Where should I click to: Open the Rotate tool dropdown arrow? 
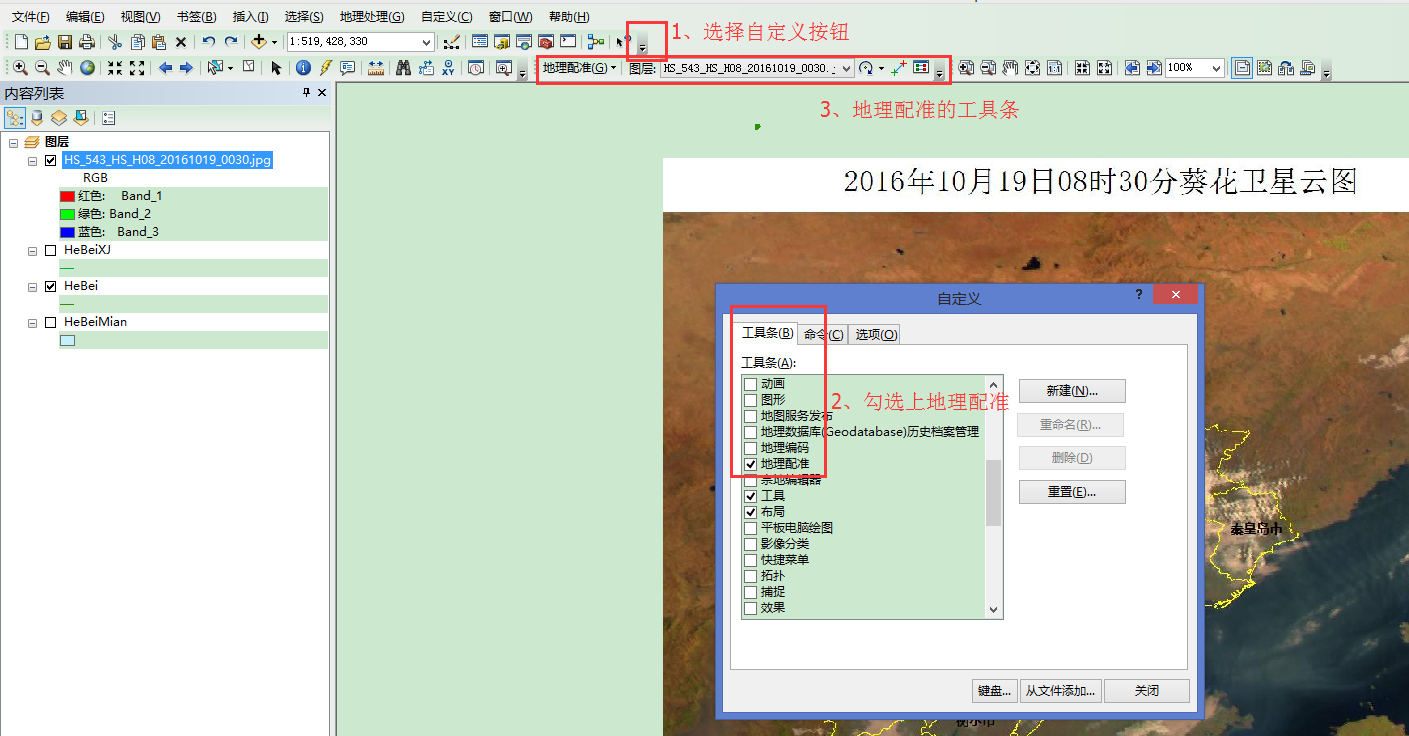coord(881,68)
